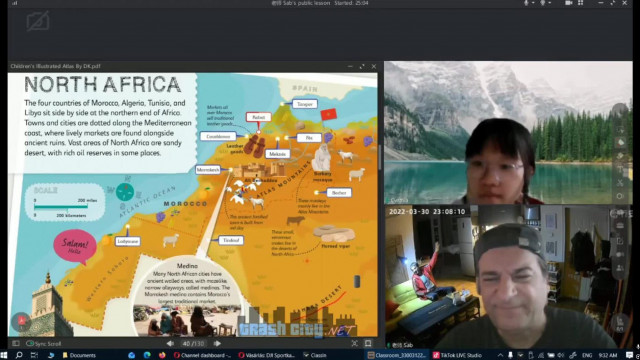Switch to the TikTok LIVE Studio taskbar window

[458, 355]
